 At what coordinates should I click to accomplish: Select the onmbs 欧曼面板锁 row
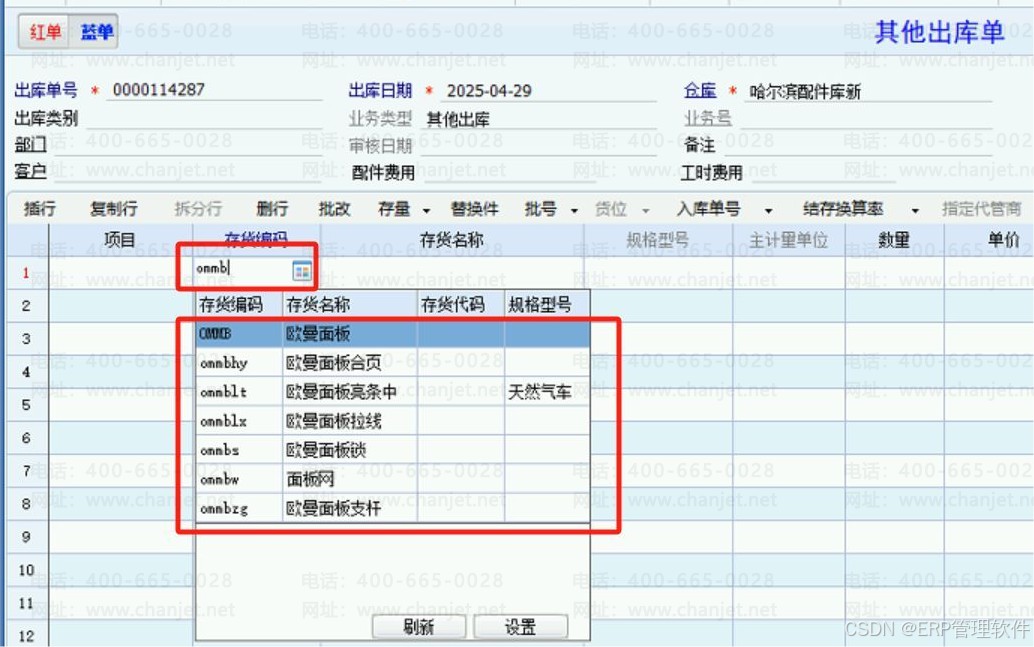[392, 450]
